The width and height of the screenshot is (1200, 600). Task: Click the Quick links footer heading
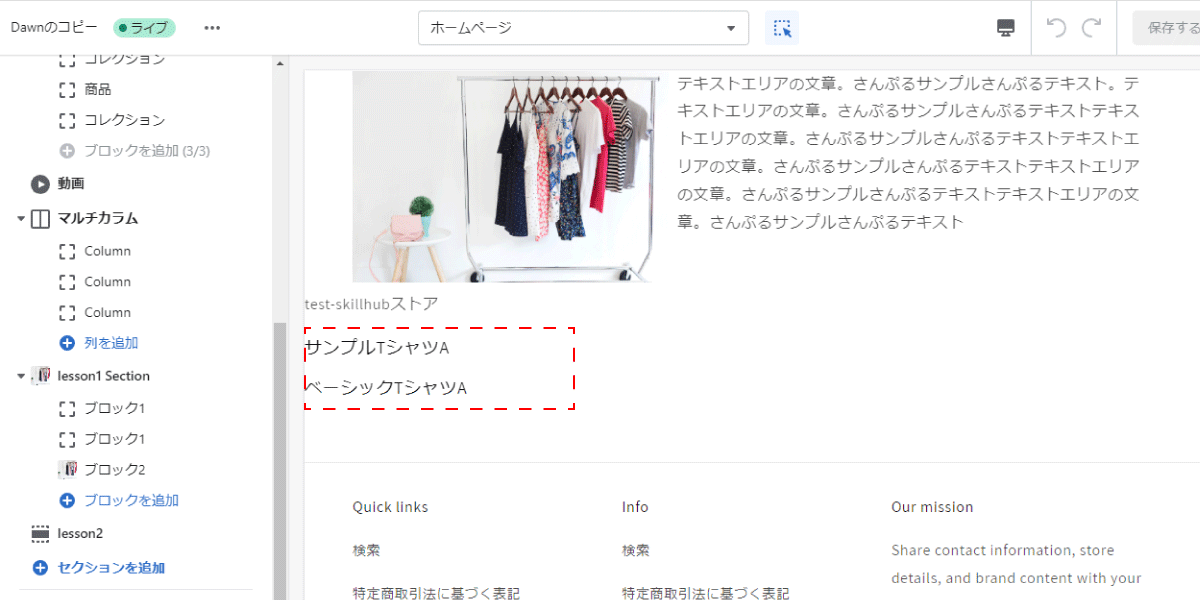click(390, 507)
